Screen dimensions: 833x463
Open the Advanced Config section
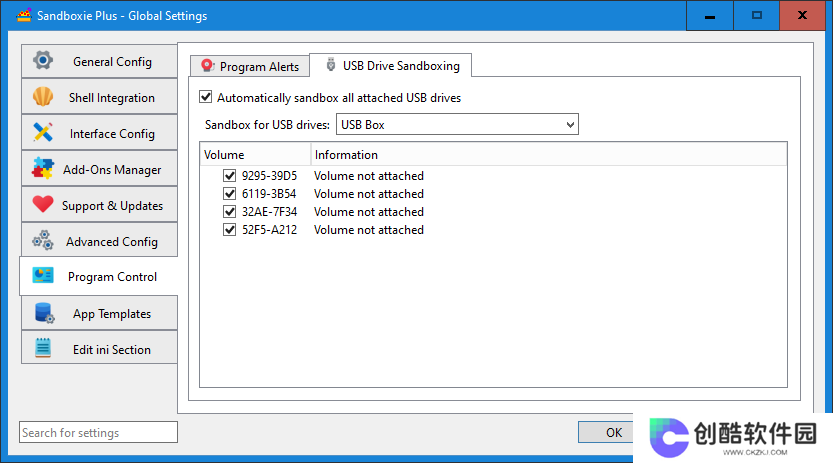tap(99, 241)
